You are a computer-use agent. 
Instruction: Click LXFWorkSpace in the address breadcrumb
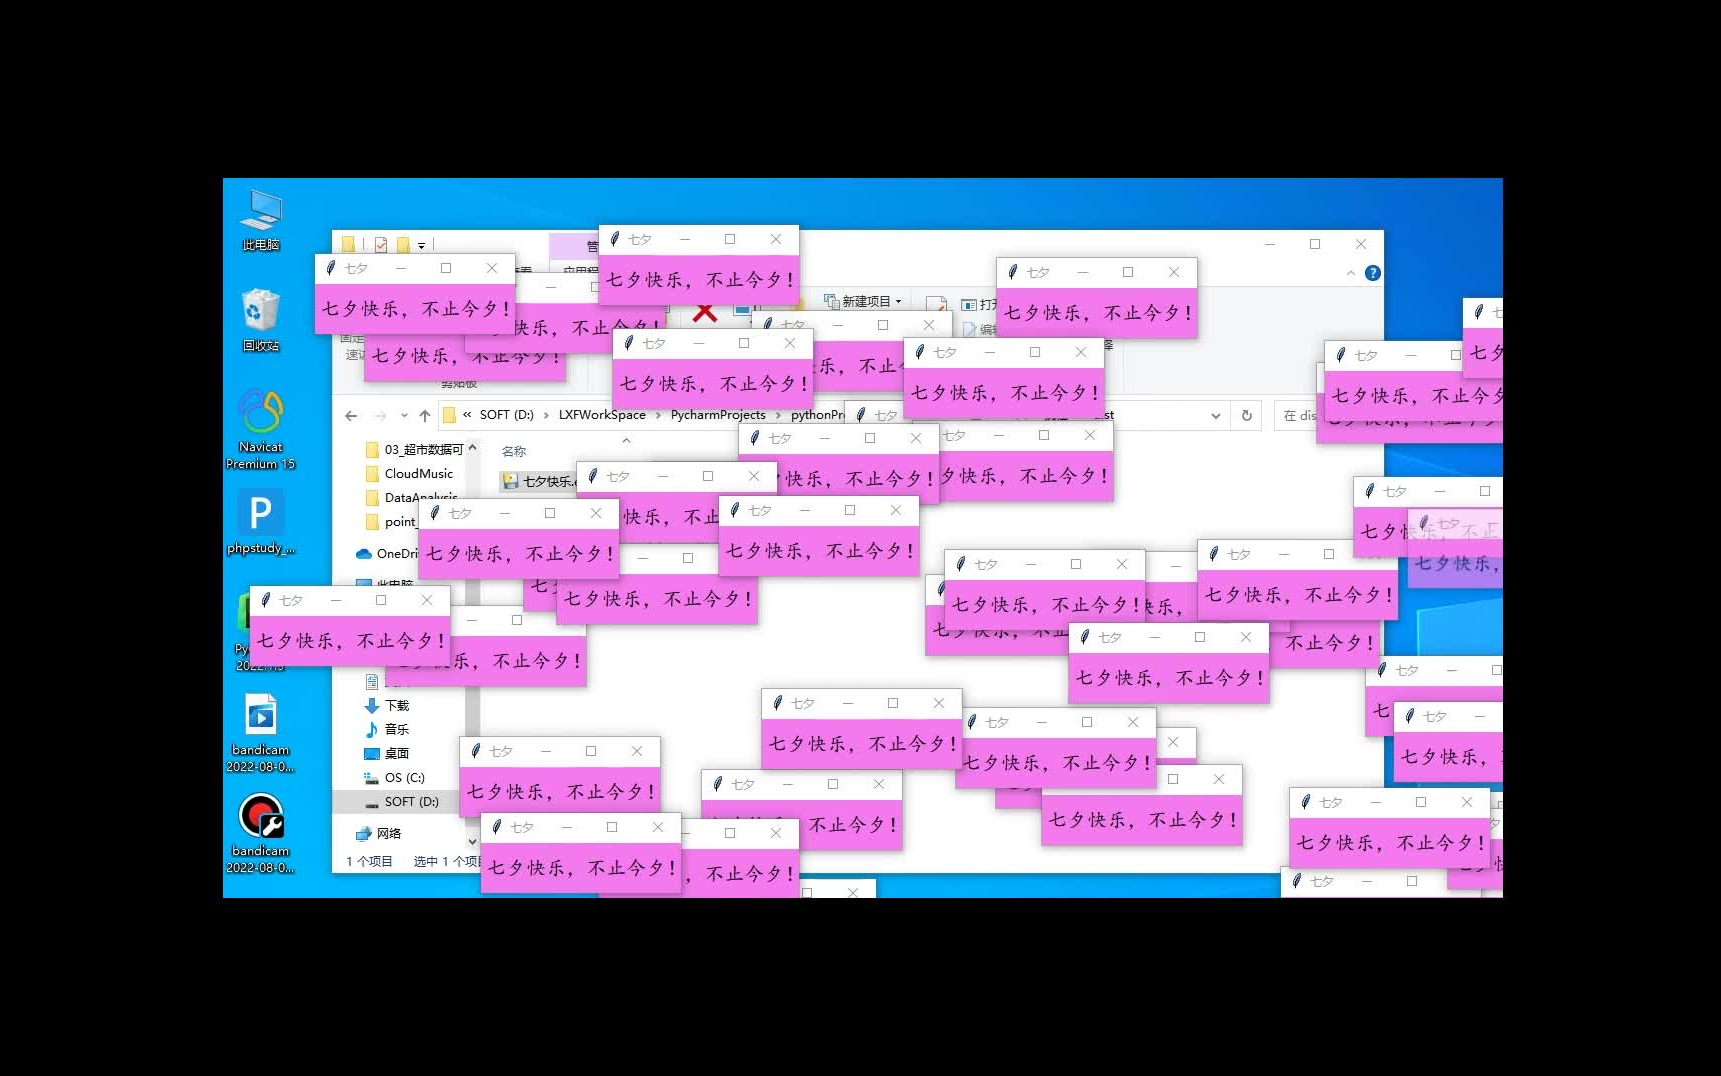pyautogui.click(x=602, y=415)
